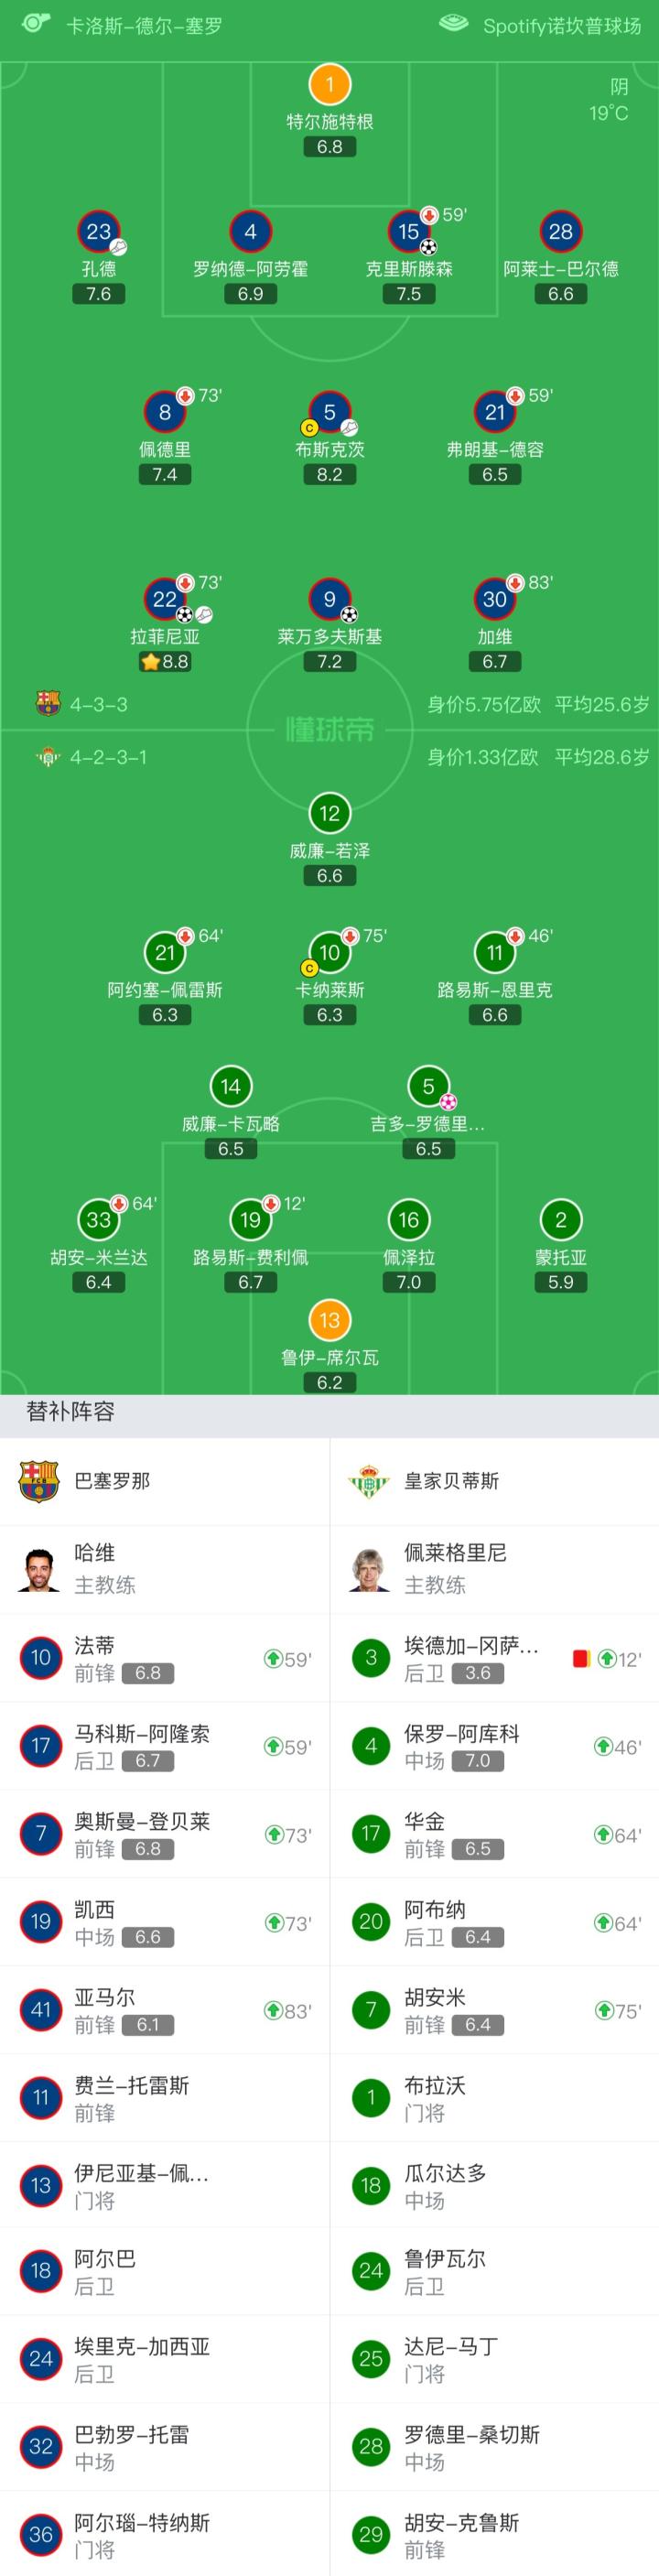Tap coach 哈维's portrait photo

point(40,1569)
